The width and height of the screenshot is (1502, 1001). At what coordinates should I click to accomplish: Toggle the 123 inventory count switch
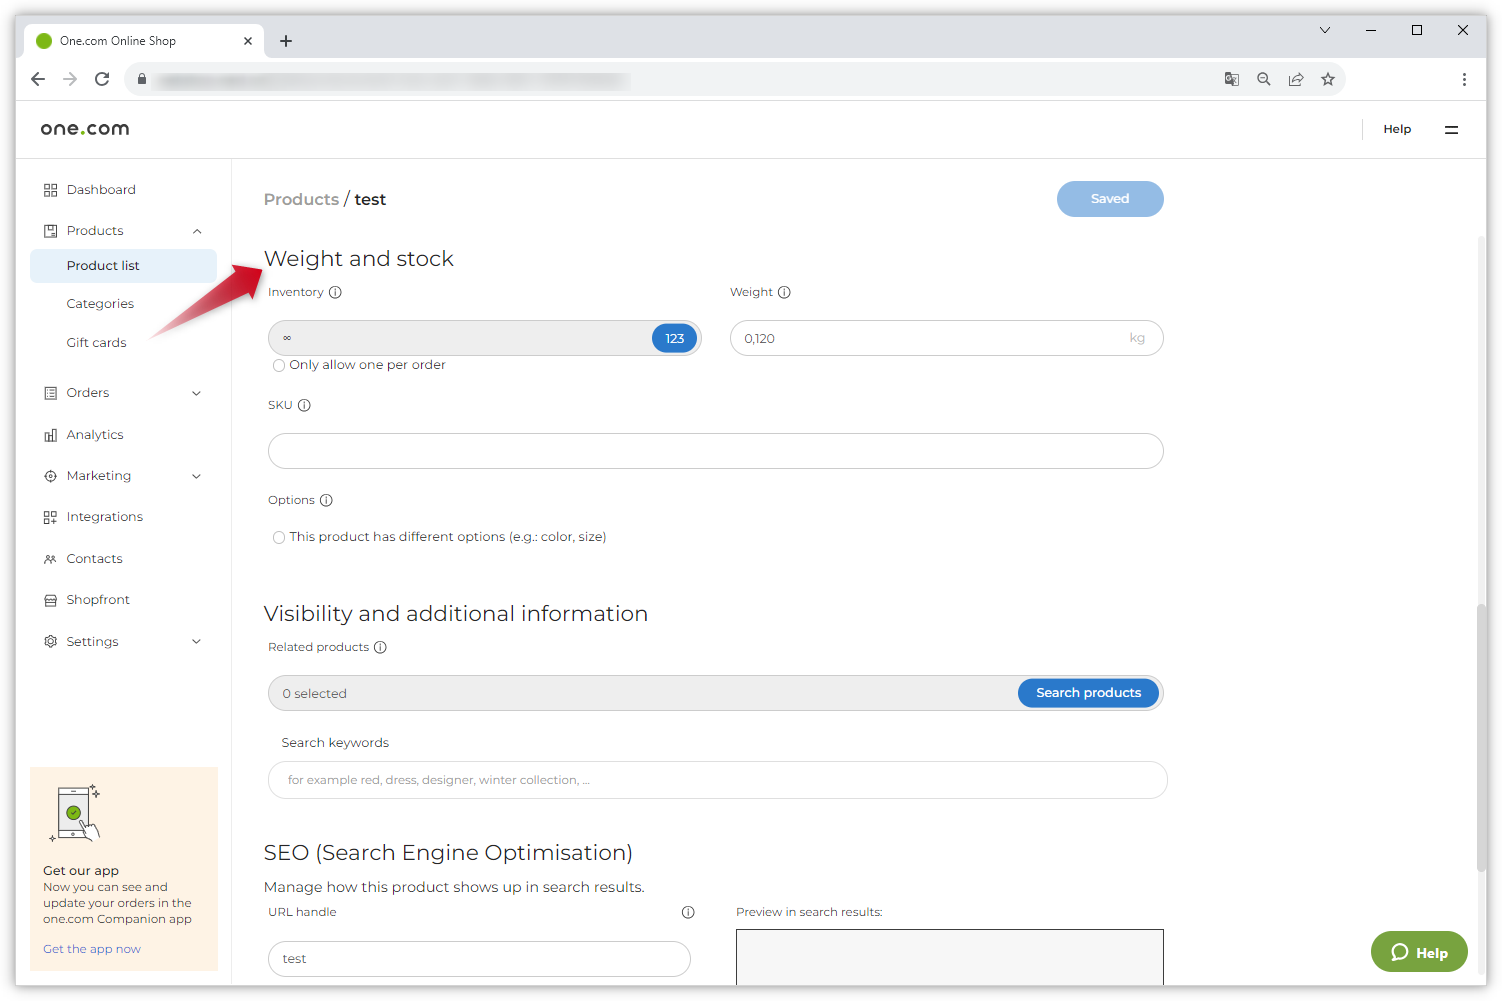tap(674, 339)
